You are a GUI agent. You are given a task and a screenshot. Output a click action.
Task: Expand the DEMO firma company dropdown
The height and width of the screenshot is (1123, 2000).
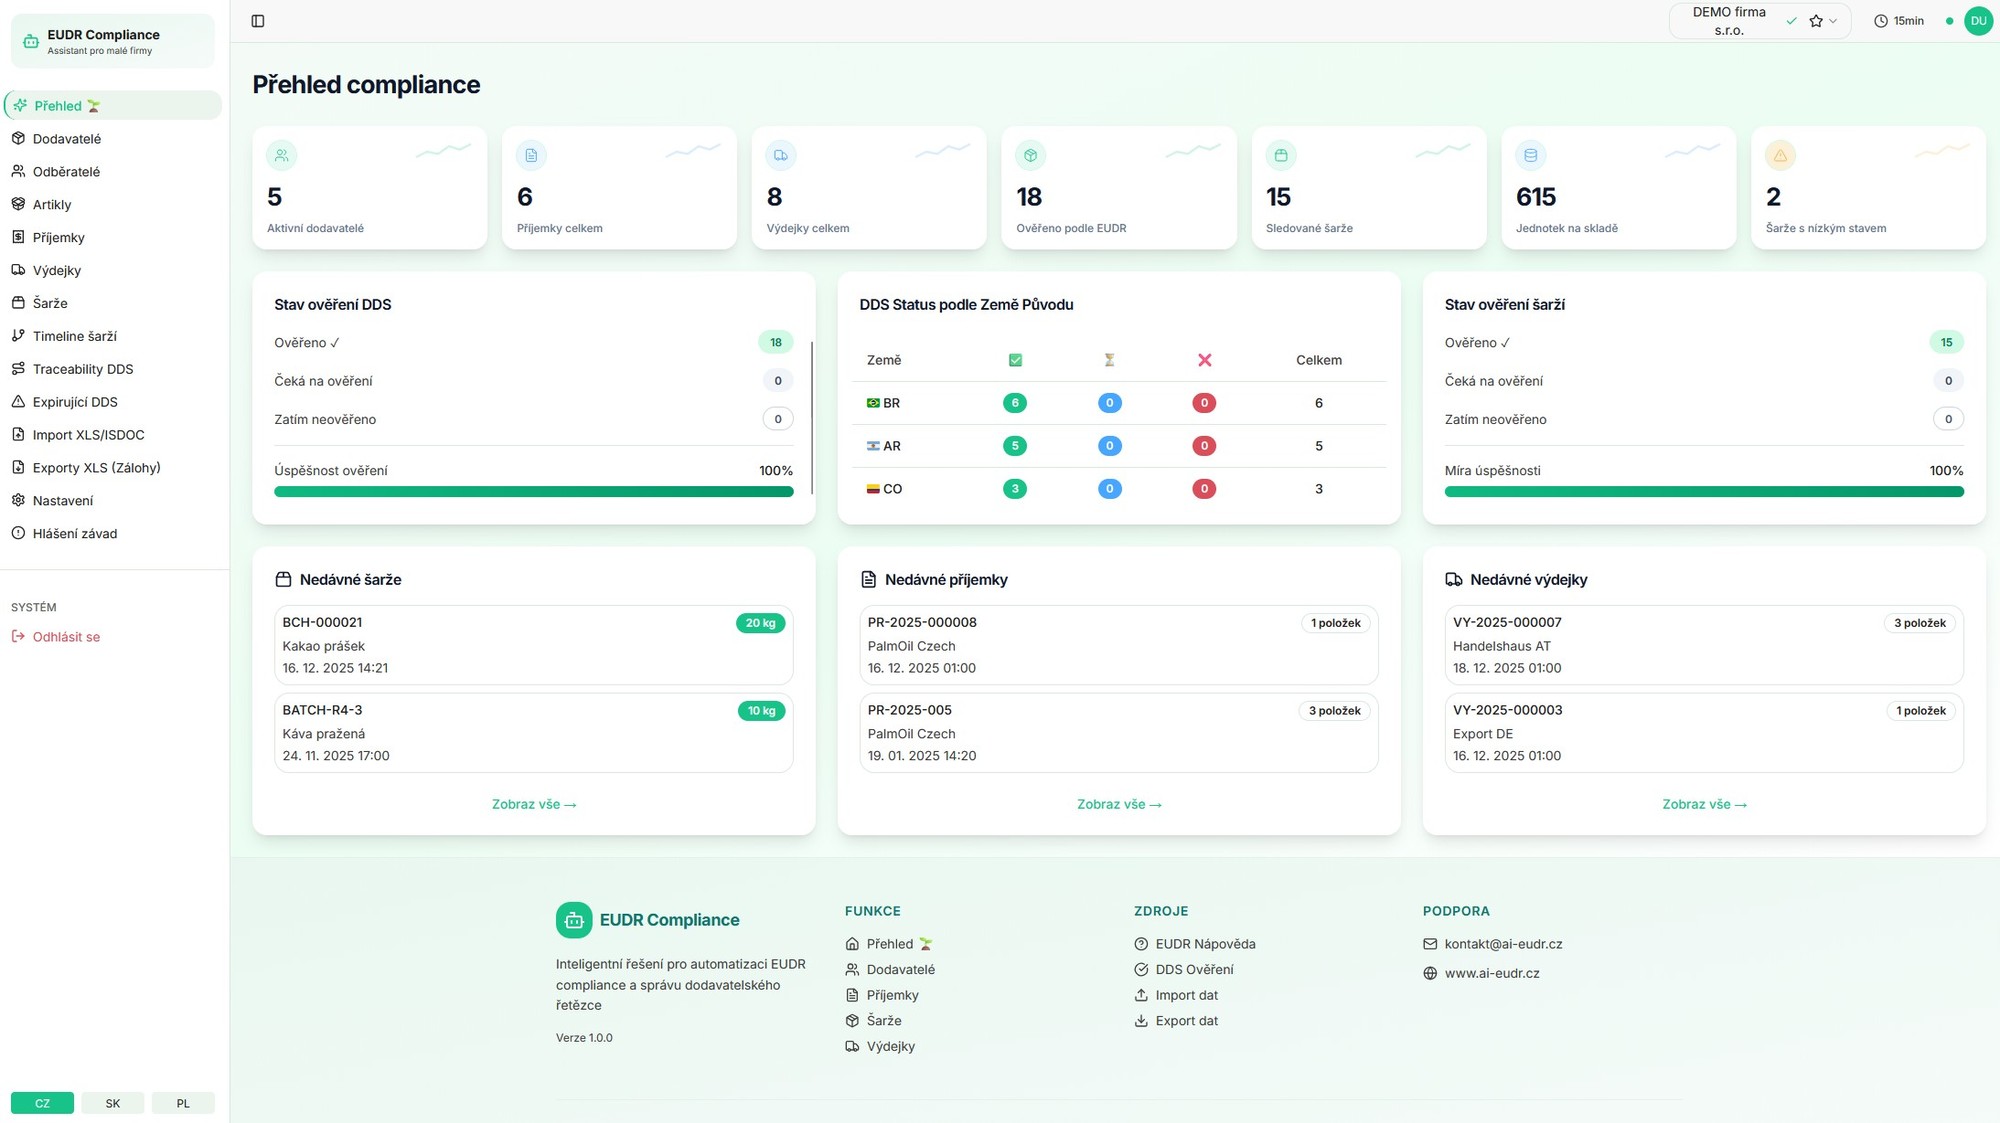[1833, 20]
